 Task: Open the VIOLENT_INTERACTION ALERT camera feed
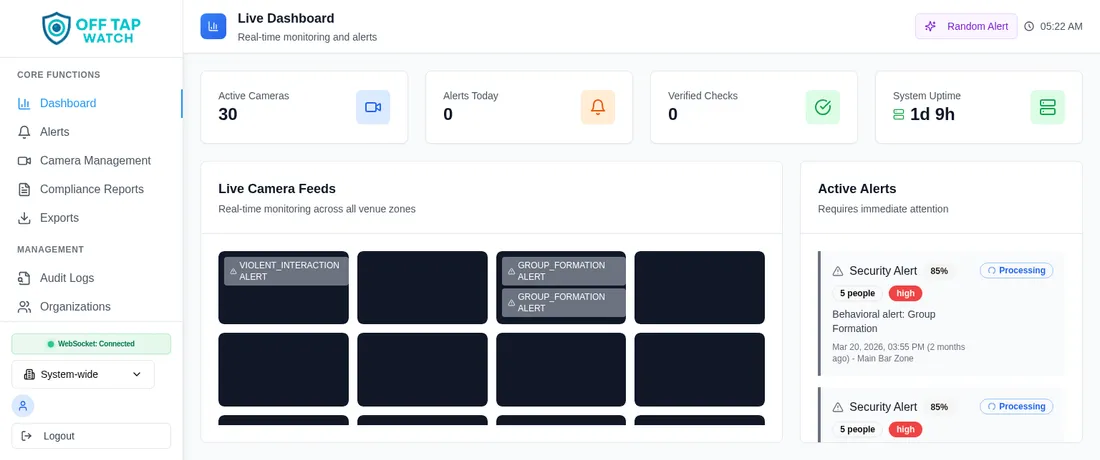(283, 288)
